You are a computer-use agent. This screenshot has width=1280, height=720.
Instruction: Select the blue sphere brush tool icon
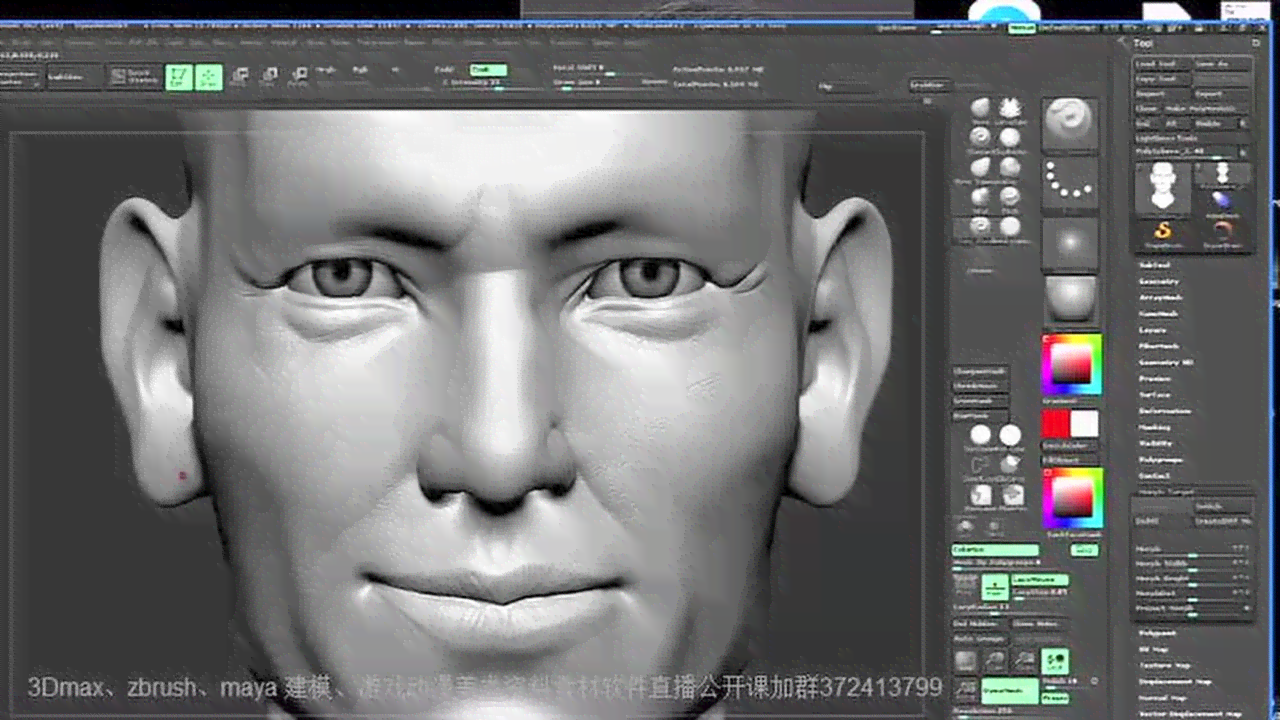pyautogui.click(x=1222, y=203)
